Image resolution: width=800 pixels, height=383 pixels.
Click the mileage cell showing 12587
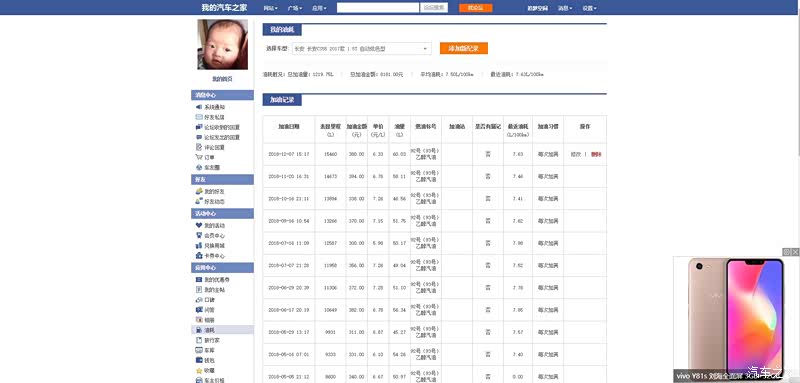click(331, 243)
